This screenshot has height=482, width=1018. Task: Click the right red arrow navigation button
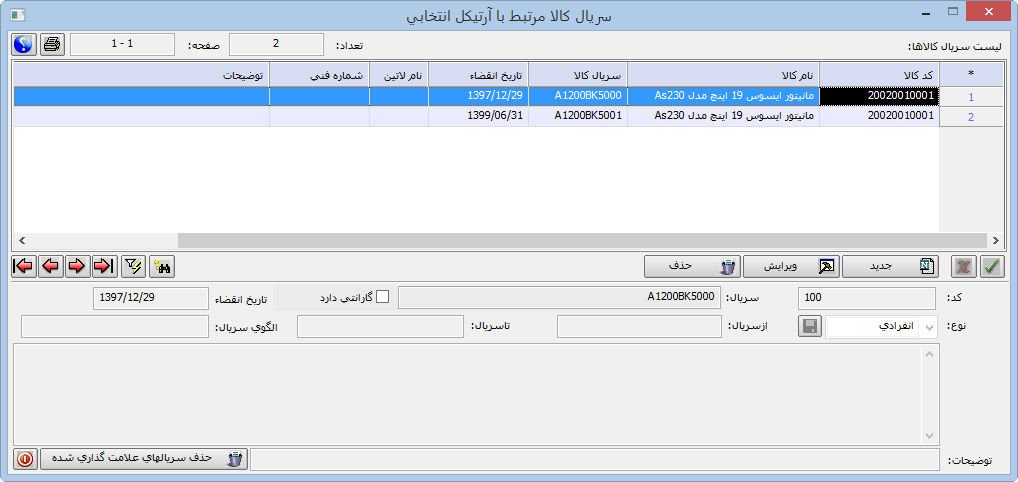77,266
